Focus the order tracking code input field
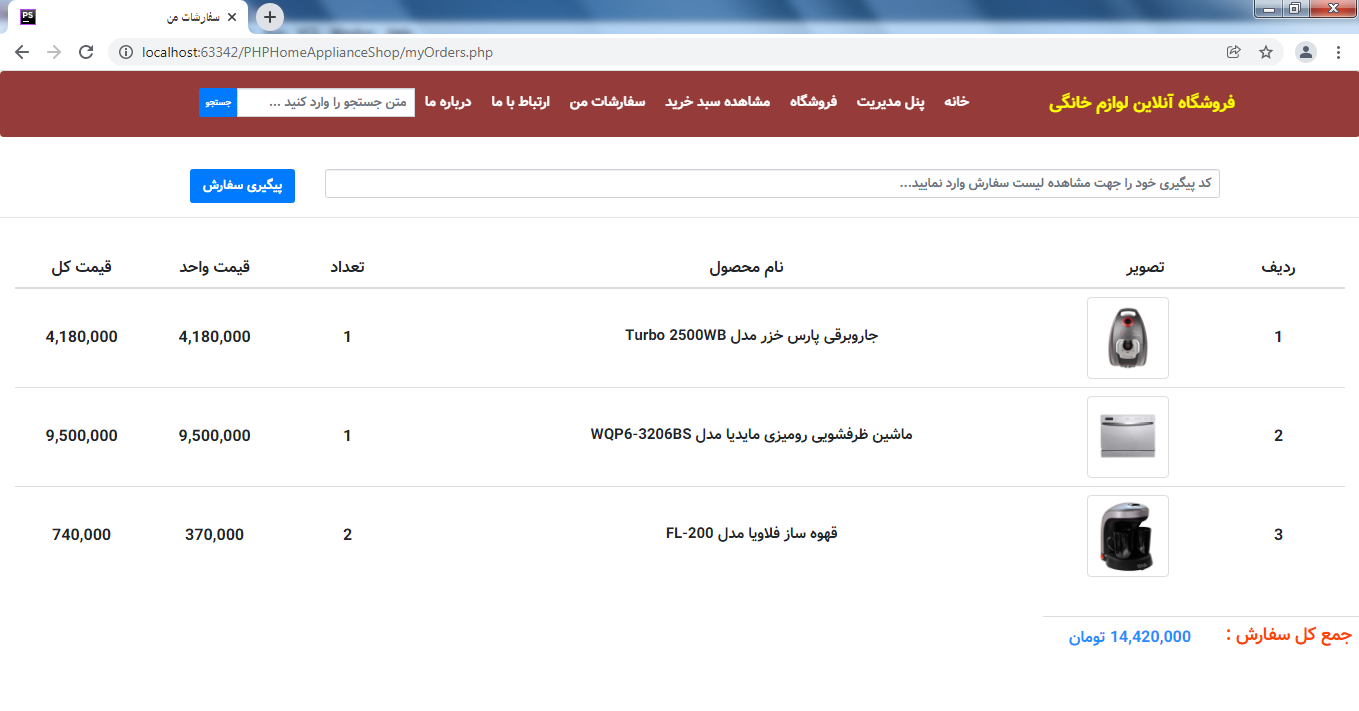Viewport: 1359px width, 711px height. tap(772, 184)
